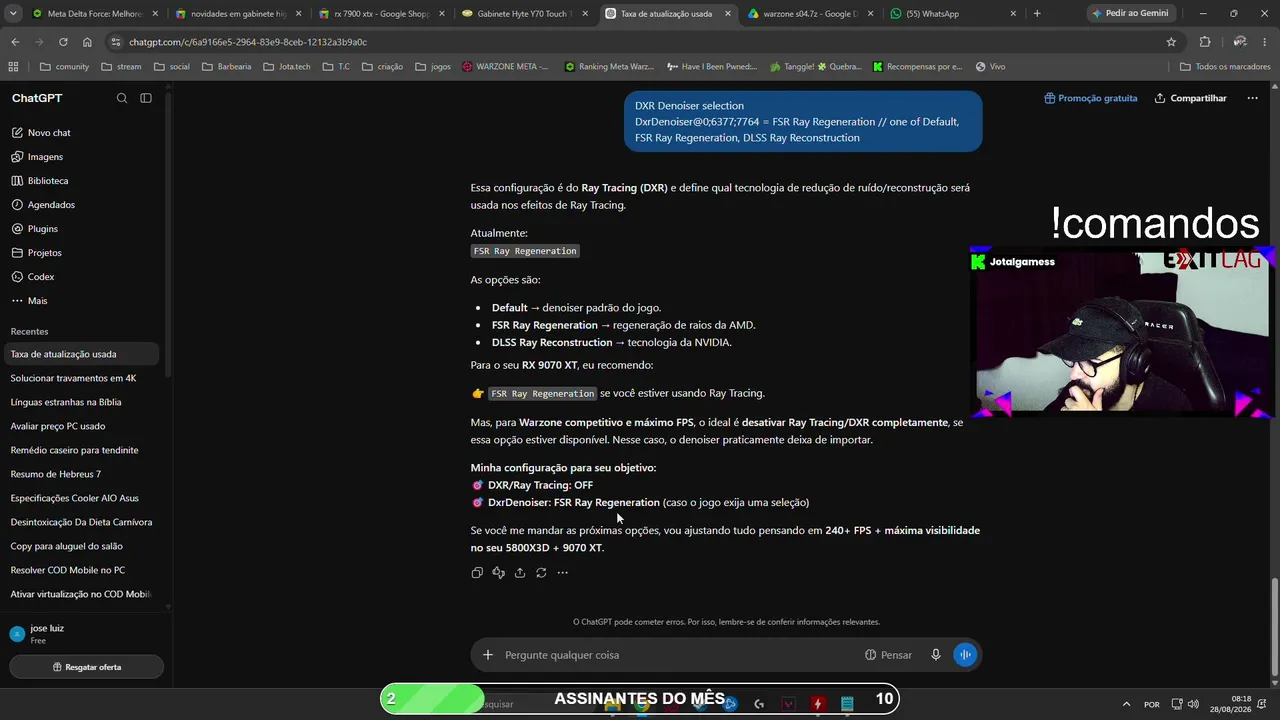This screenshot has height=720, width=1280.
Task: Start microphone dictation
Action: pyautogui.click(x=936, y=655)
